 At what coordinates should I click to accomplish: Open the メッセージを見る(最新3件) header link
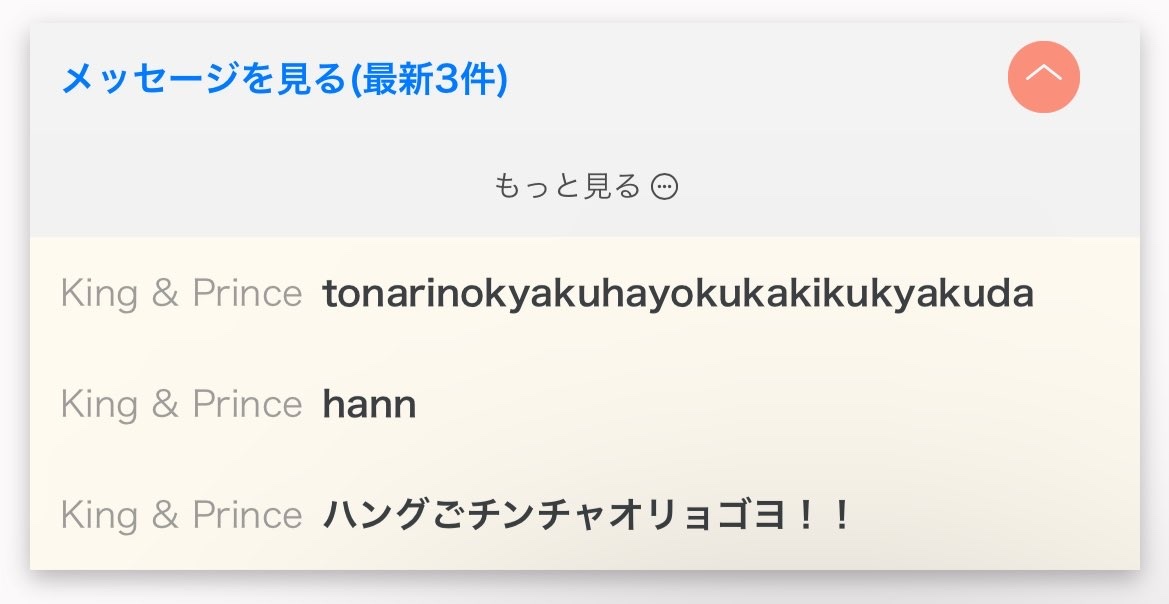tap(285, 78)
